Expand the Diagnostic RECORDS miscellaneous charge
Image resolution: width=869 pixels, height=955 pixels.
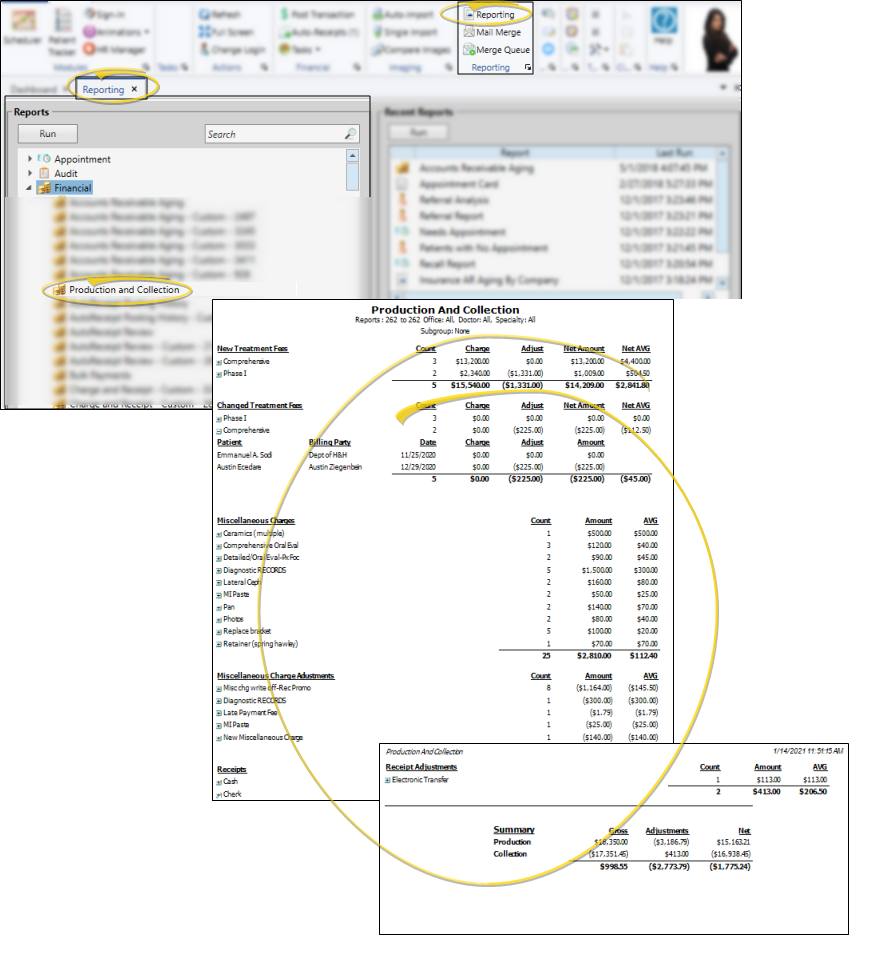[219, 570]
